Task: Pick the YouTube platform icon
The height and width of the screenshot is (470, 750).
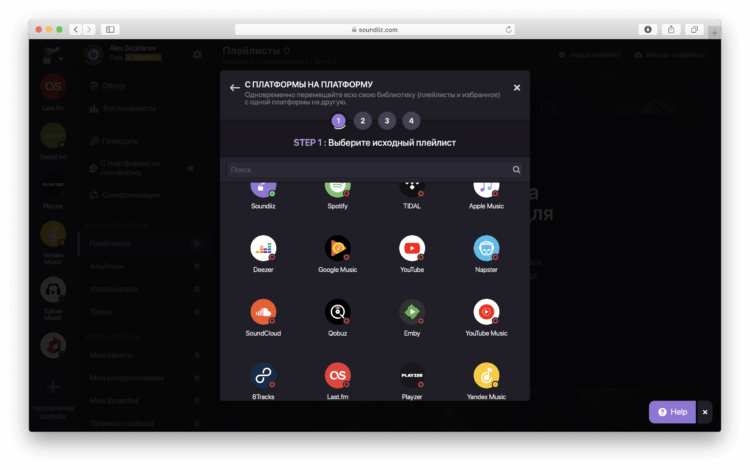Action: coord(412,248)
